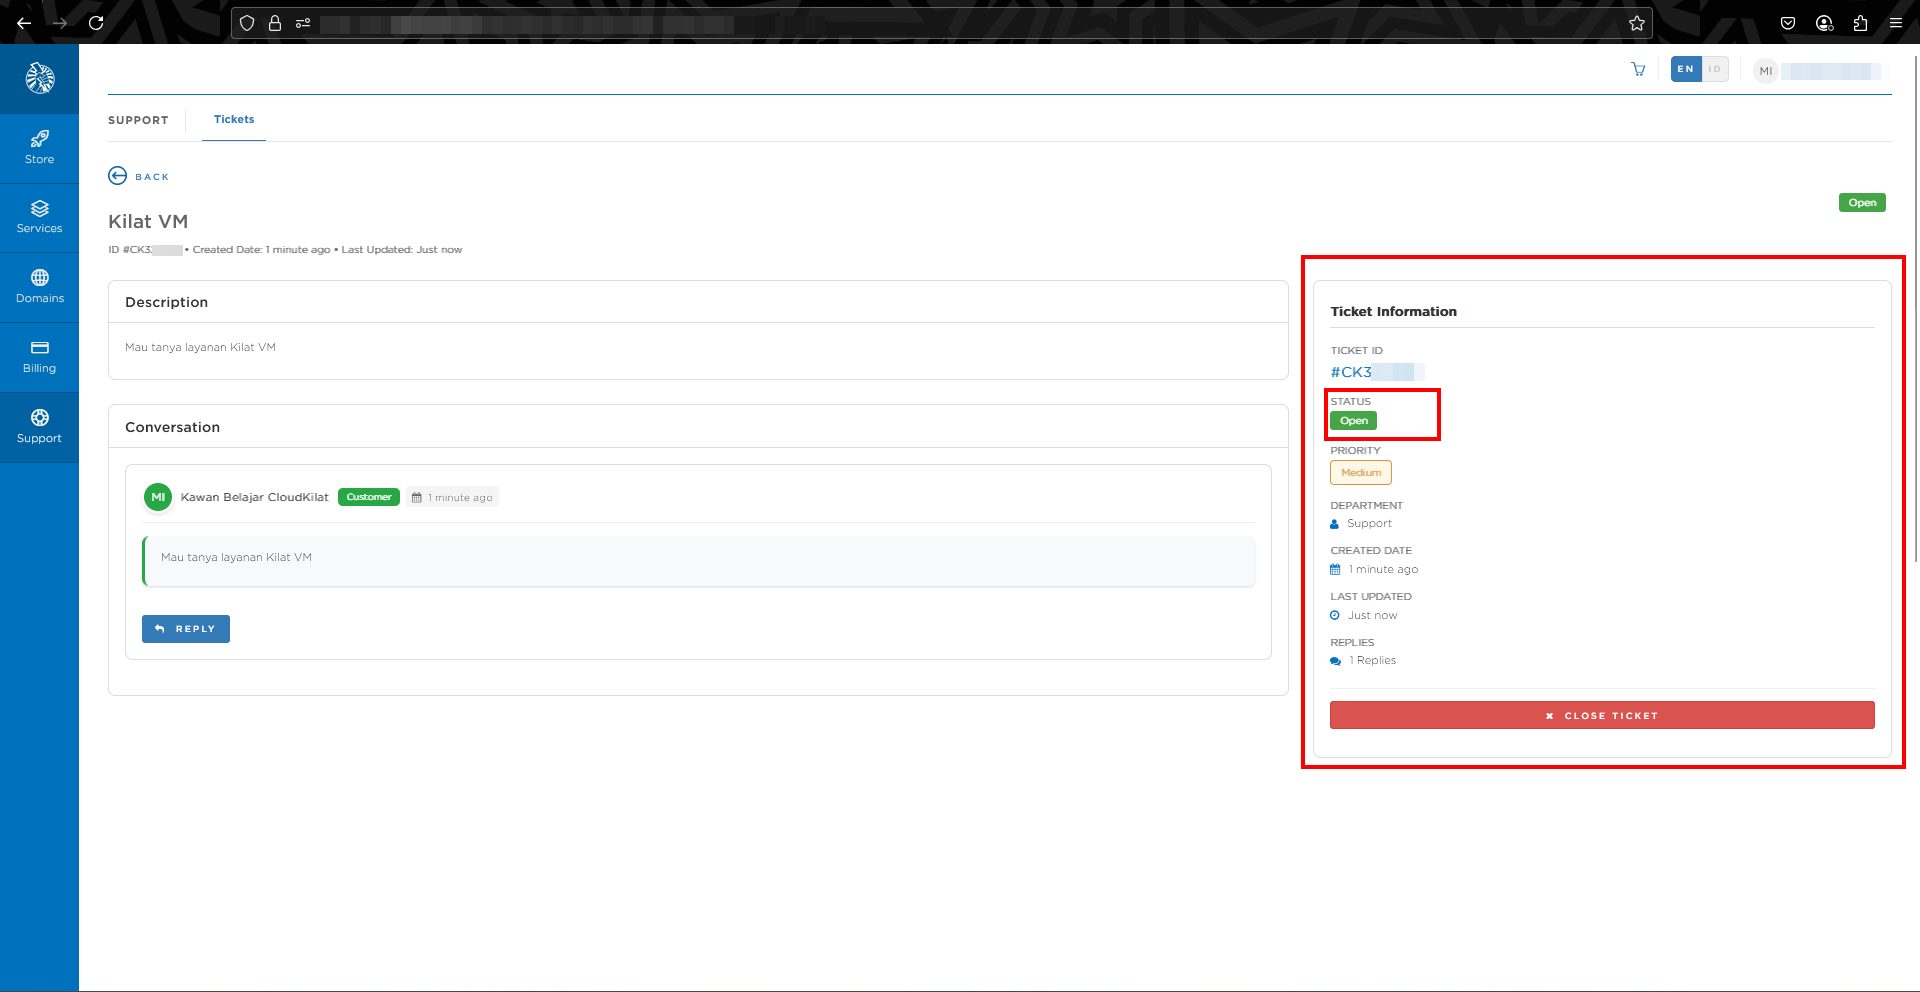
Task: Reload the page in the browser
Action: click(x=96, y=23)
